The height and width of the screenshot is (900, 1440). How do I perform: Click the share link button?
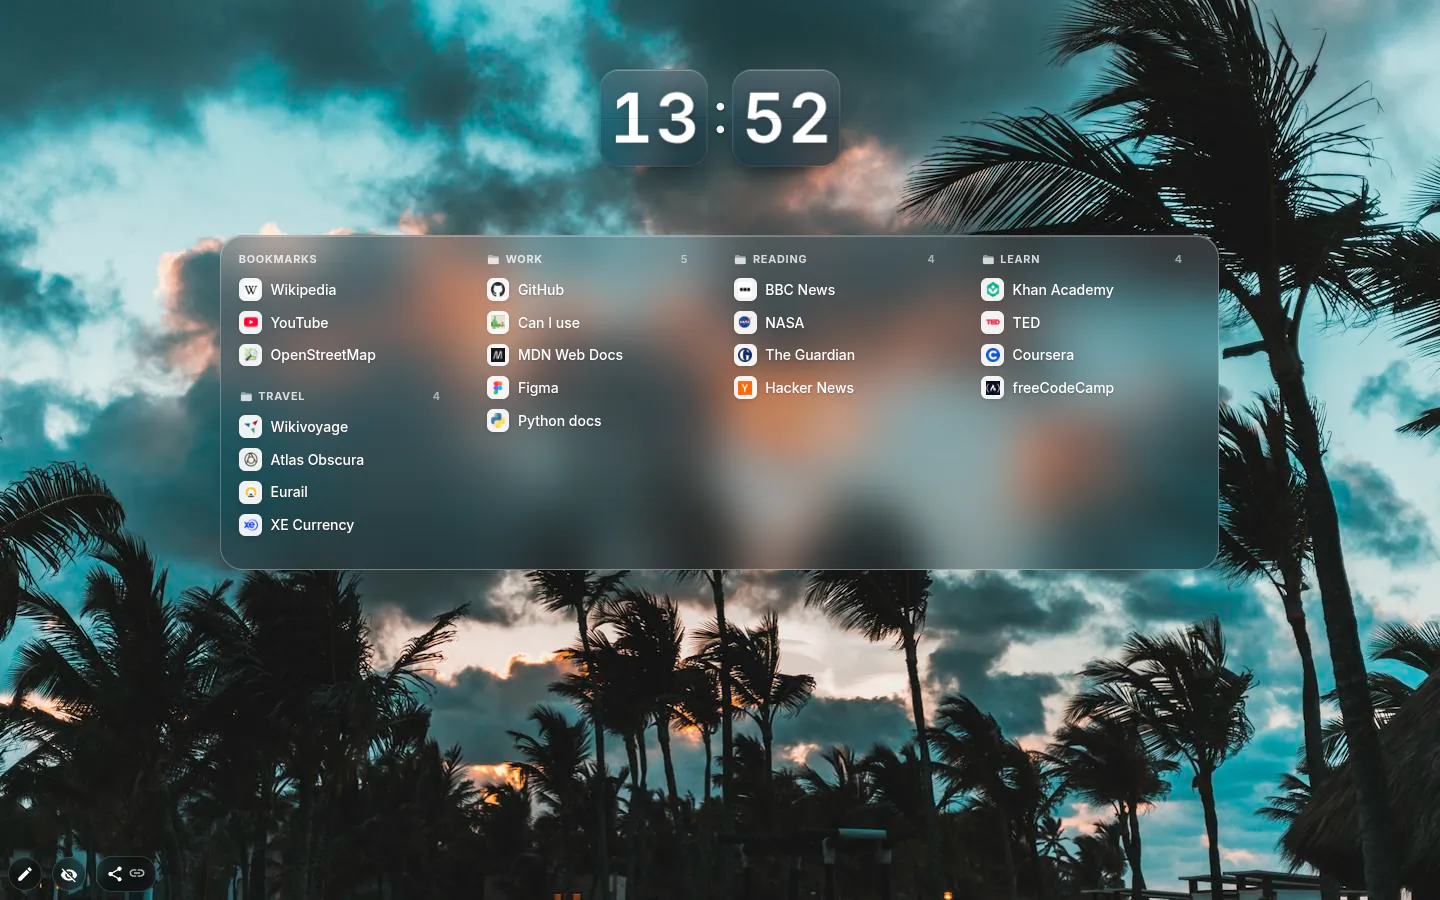pos(126,874)
